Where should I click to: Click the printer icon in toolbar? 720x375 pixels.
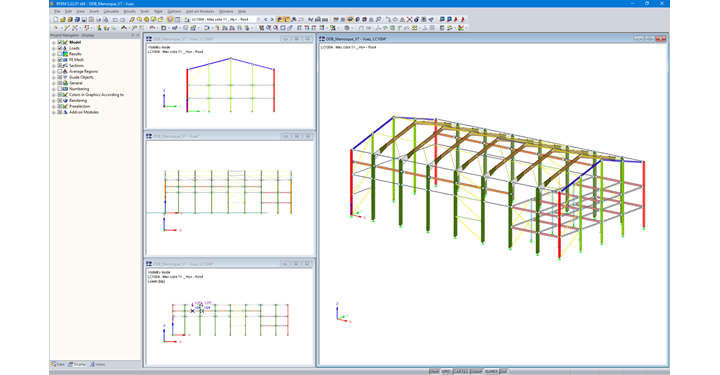(98, 20)
